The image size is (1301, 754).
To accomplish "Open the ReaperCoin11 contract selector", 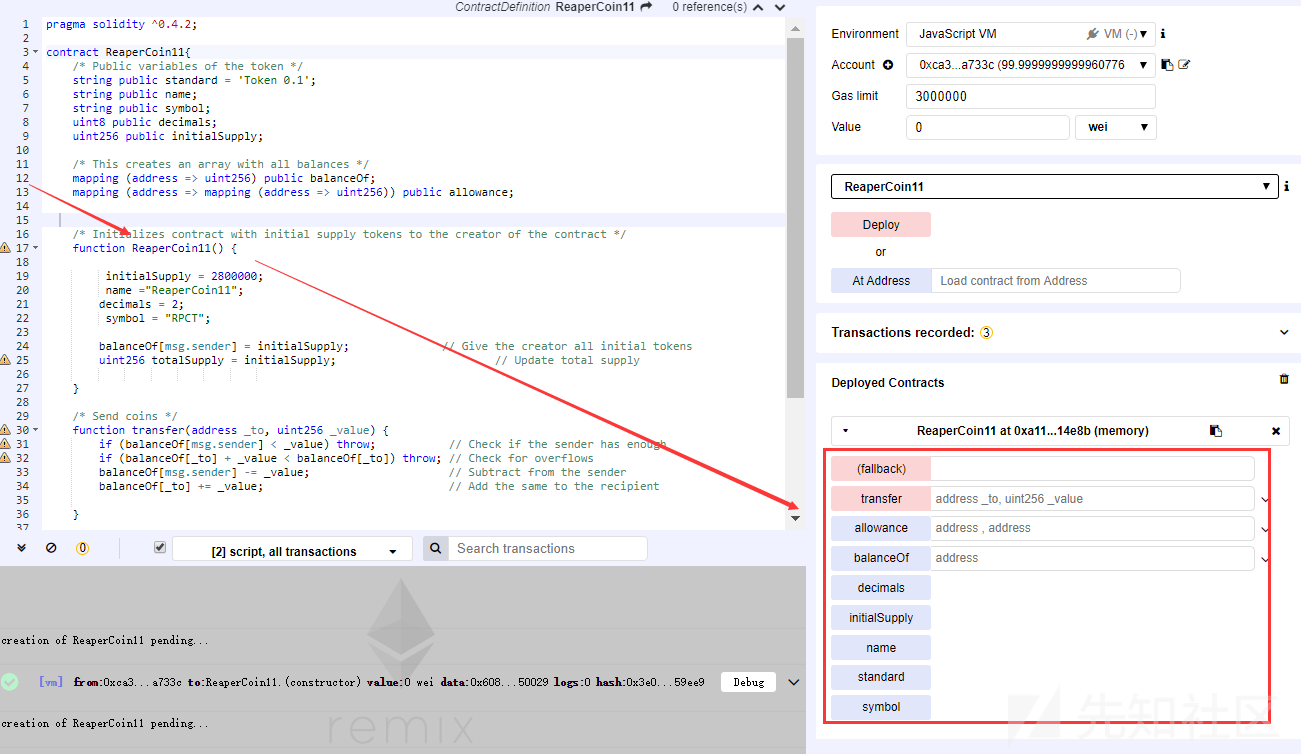I will (x=1054, y=187).
